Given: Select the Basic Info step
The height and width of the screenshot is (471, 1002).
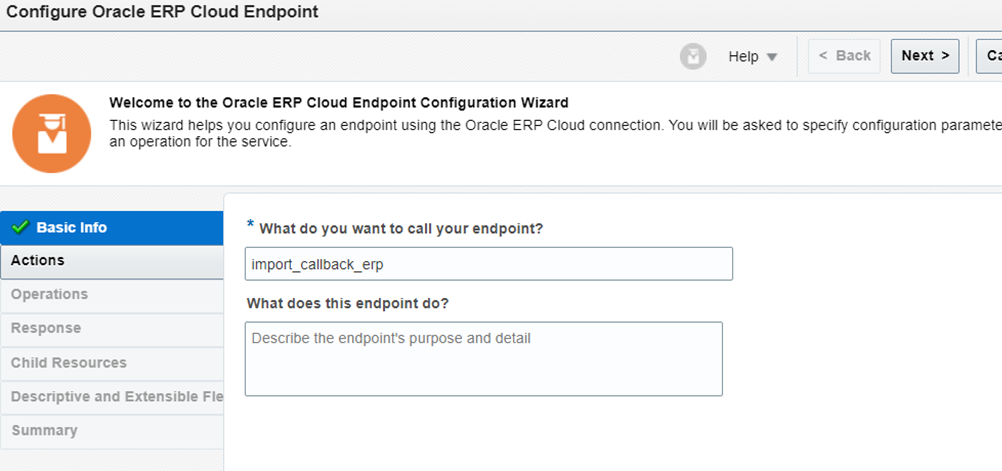Looking at the screenshot, I should coord(112,228).
